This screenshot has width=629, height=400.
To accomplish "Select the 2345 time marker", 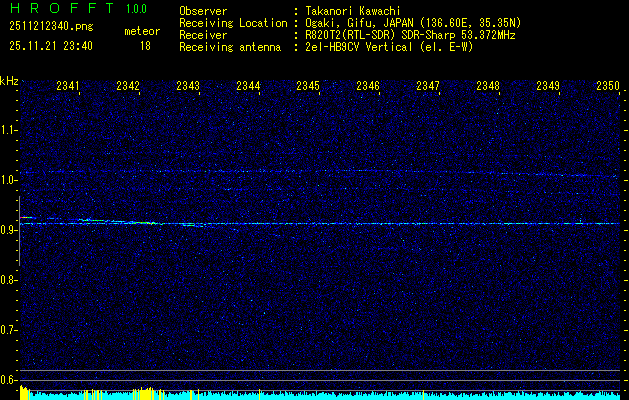I will (308, 87).
